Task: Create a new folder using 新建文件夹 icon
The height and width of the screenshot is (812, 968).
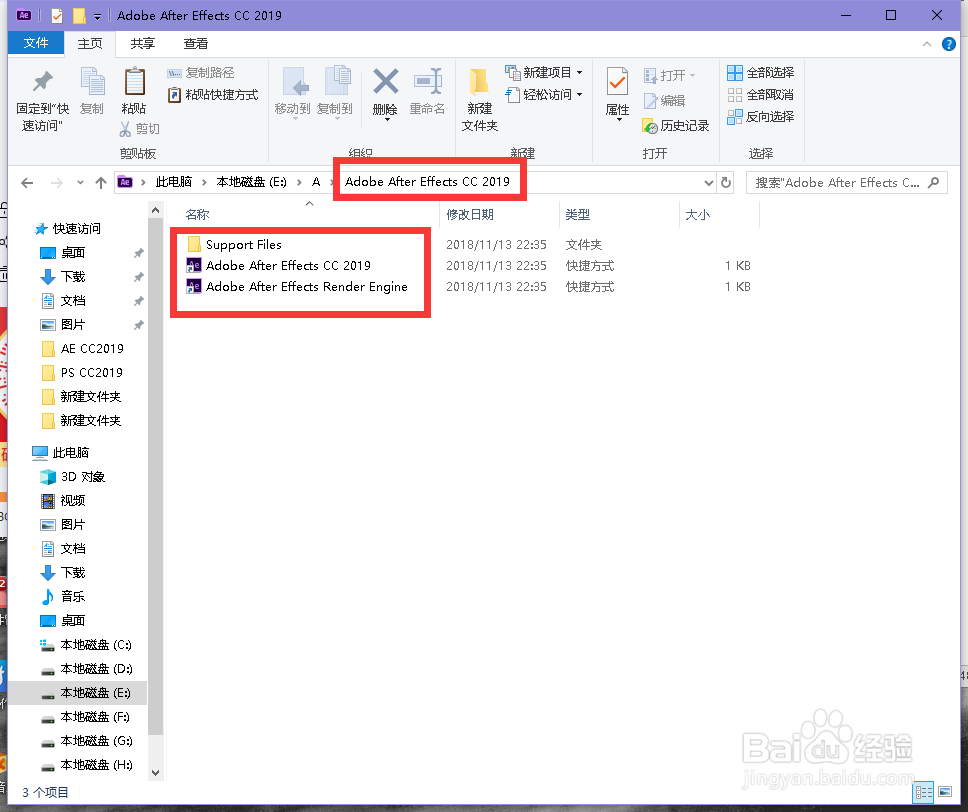Action: [478, 97]
